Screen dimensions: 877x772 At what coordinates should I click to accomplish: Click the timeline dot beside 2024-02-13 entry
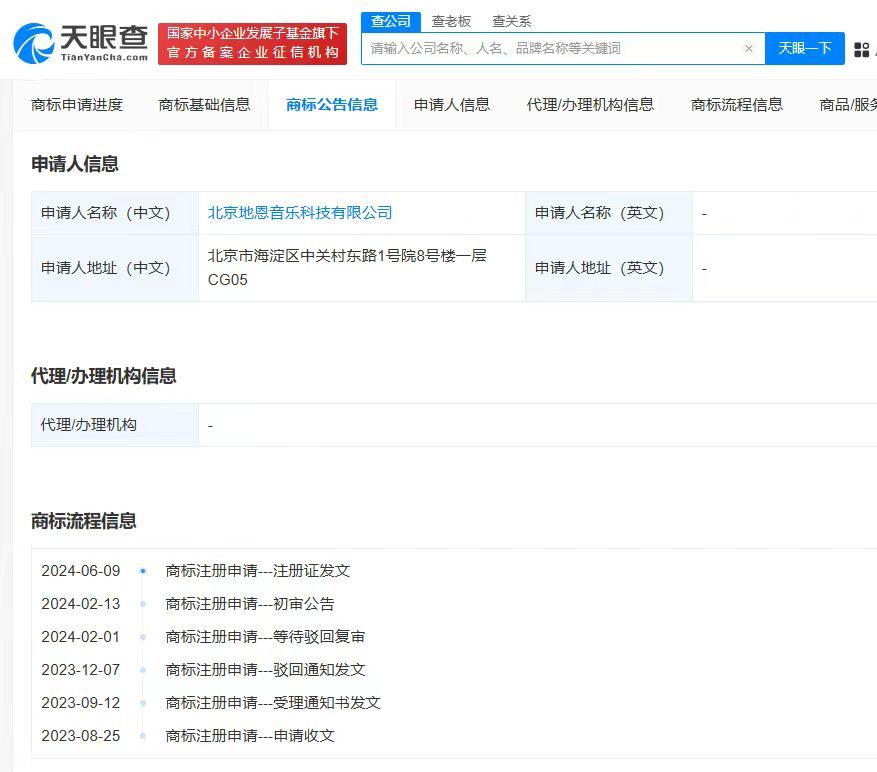pyautogui.click(x=142, y=603)
